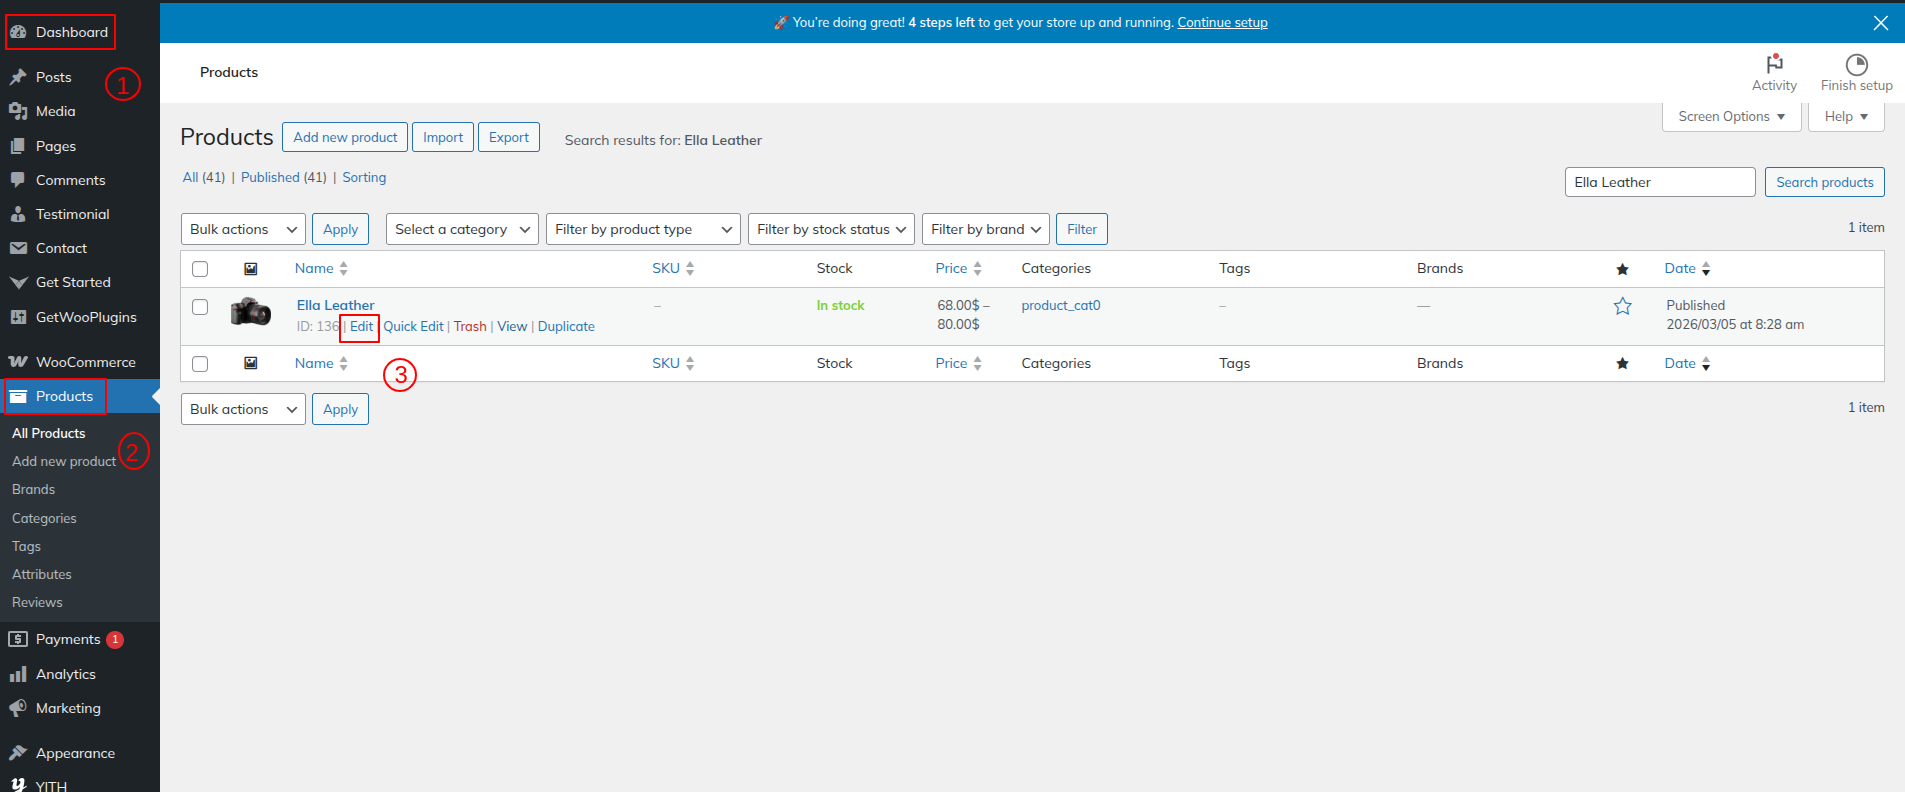Open Filter by stock status dropdown
The height and width of the screenshot is (792, 1905).
click(831, 229)
